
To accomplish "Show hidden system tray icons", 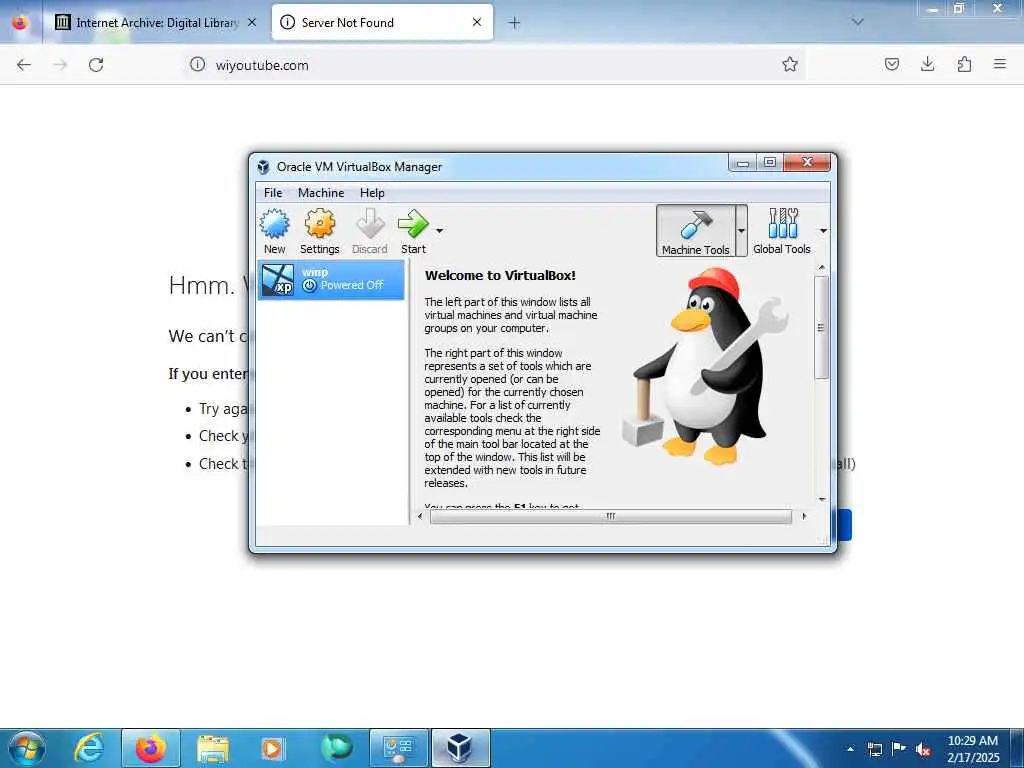I will click(x=850, y=749).
